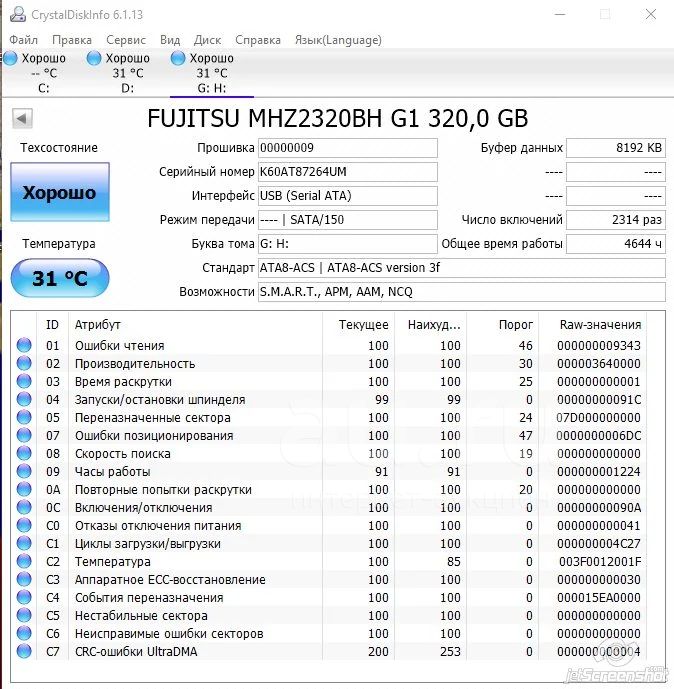Click status orb for Включения/отключения row

point(24,508)
